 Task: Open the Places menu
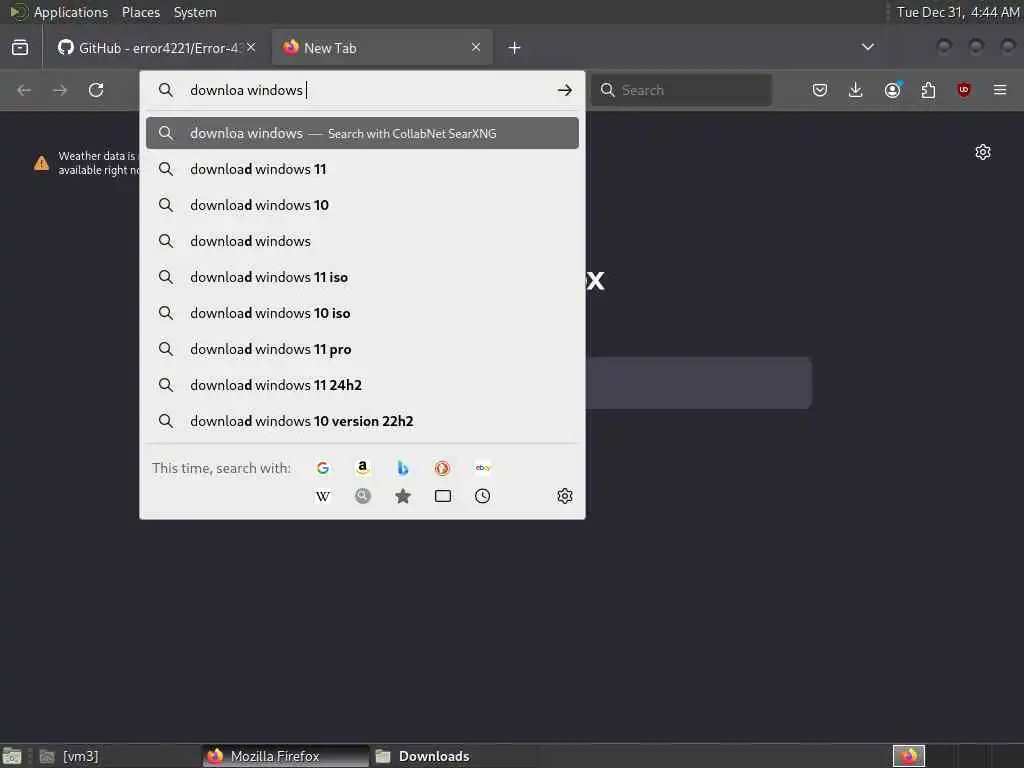point(140,12)
